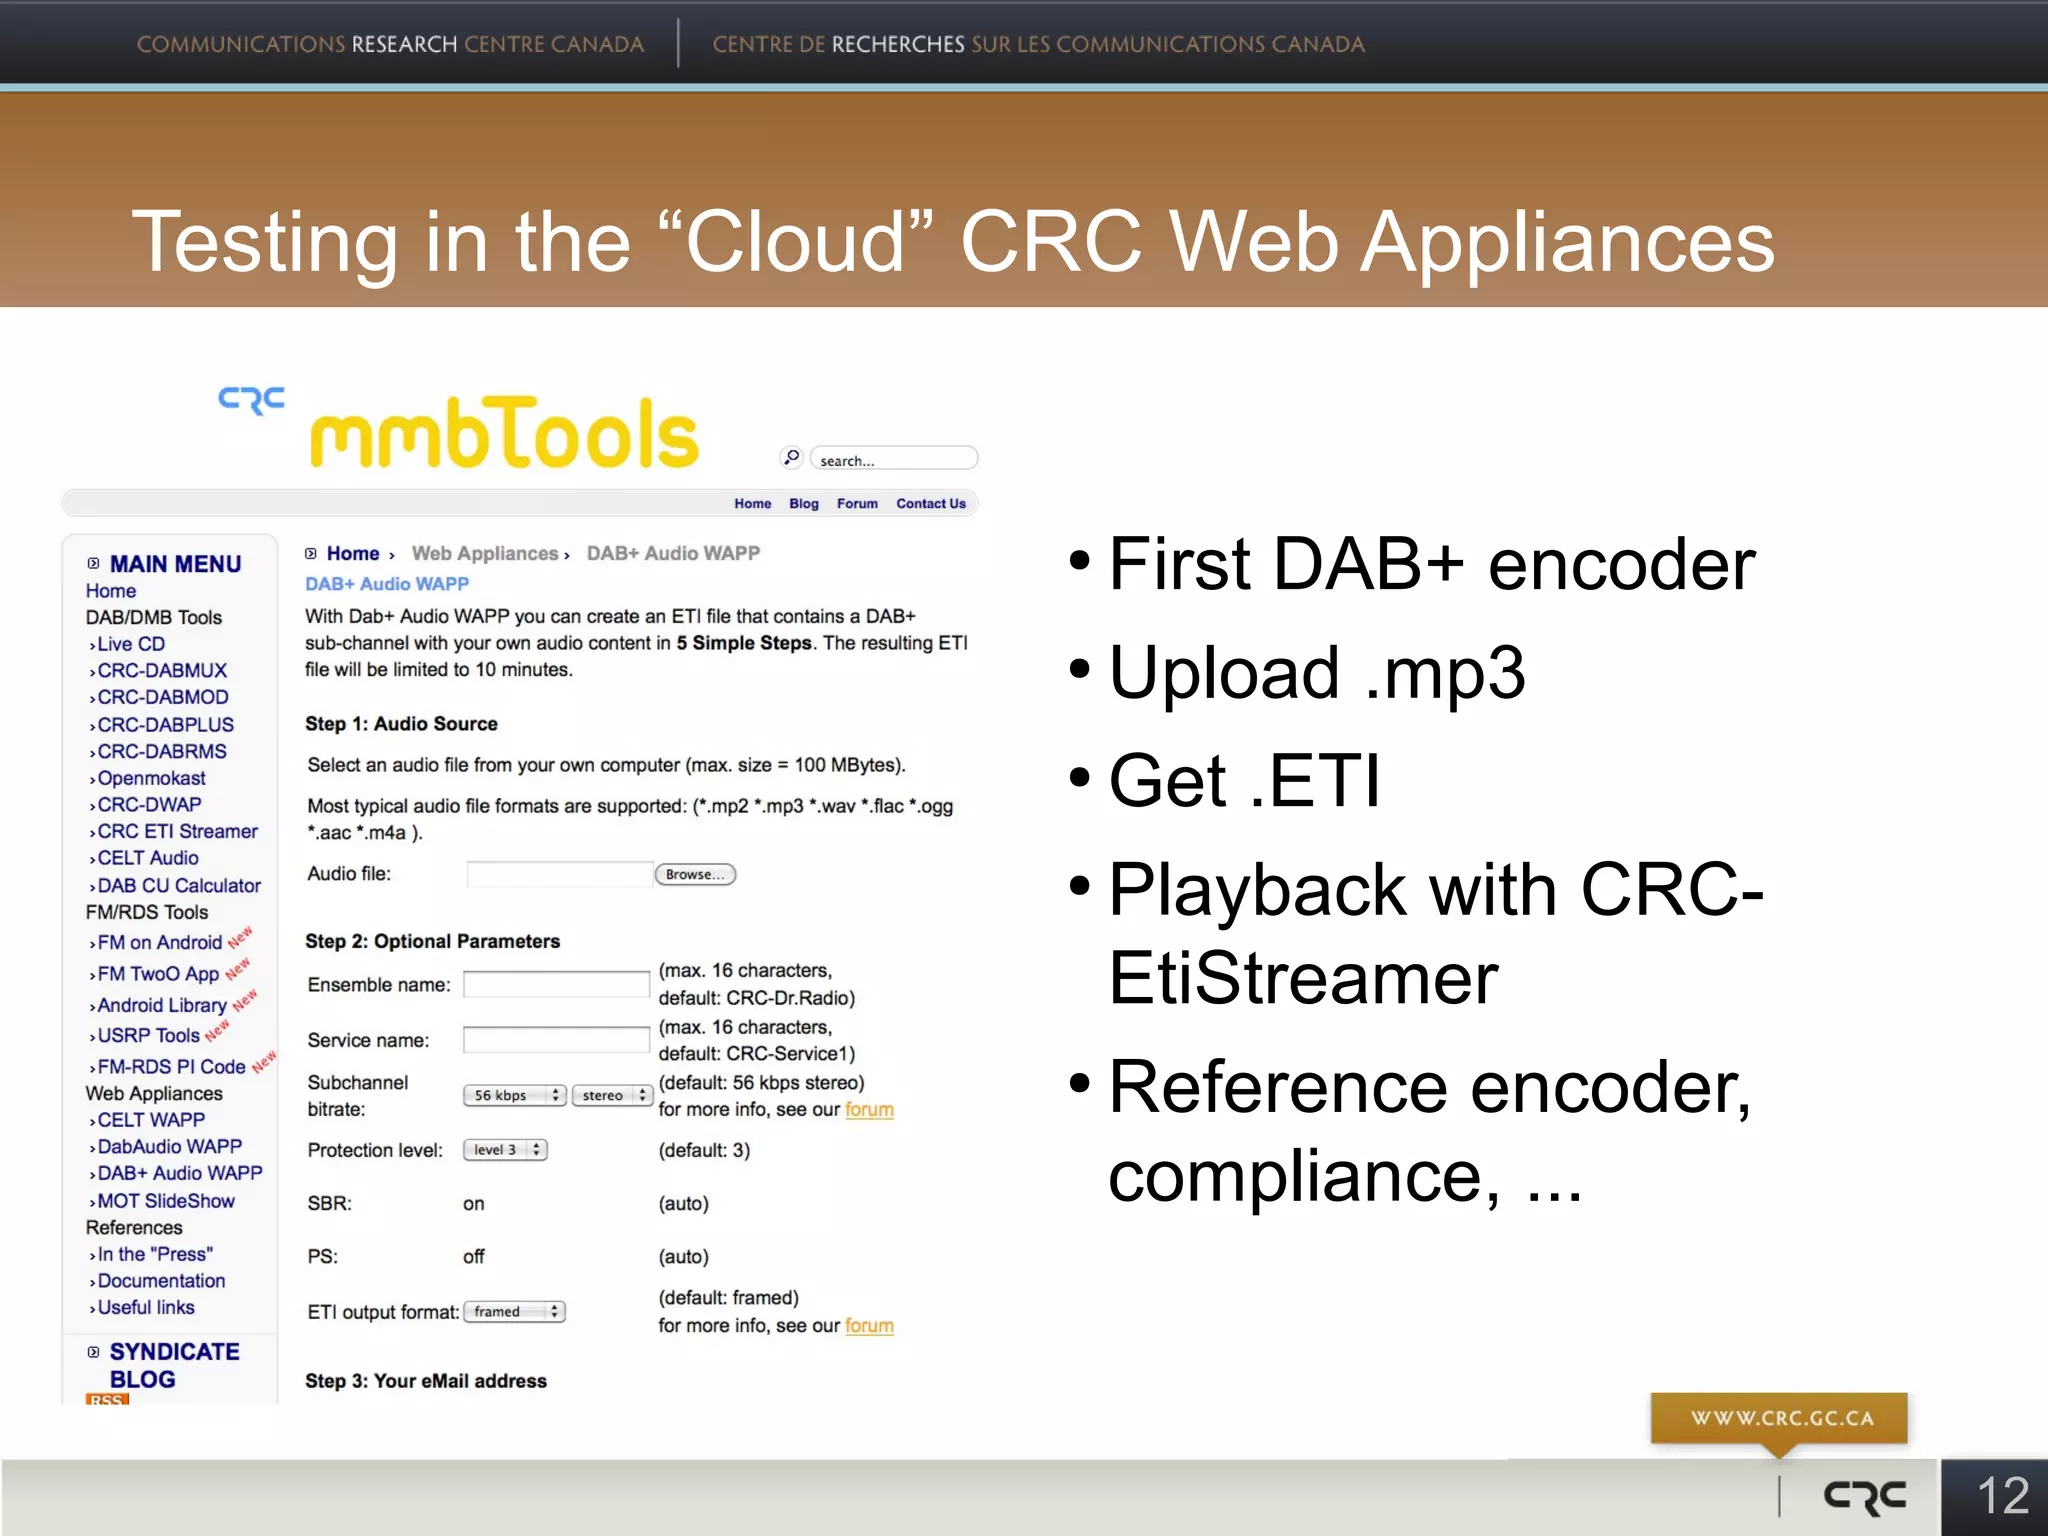
Task: Open CELT Audio in the sidebar
Action: click(147, 858)
